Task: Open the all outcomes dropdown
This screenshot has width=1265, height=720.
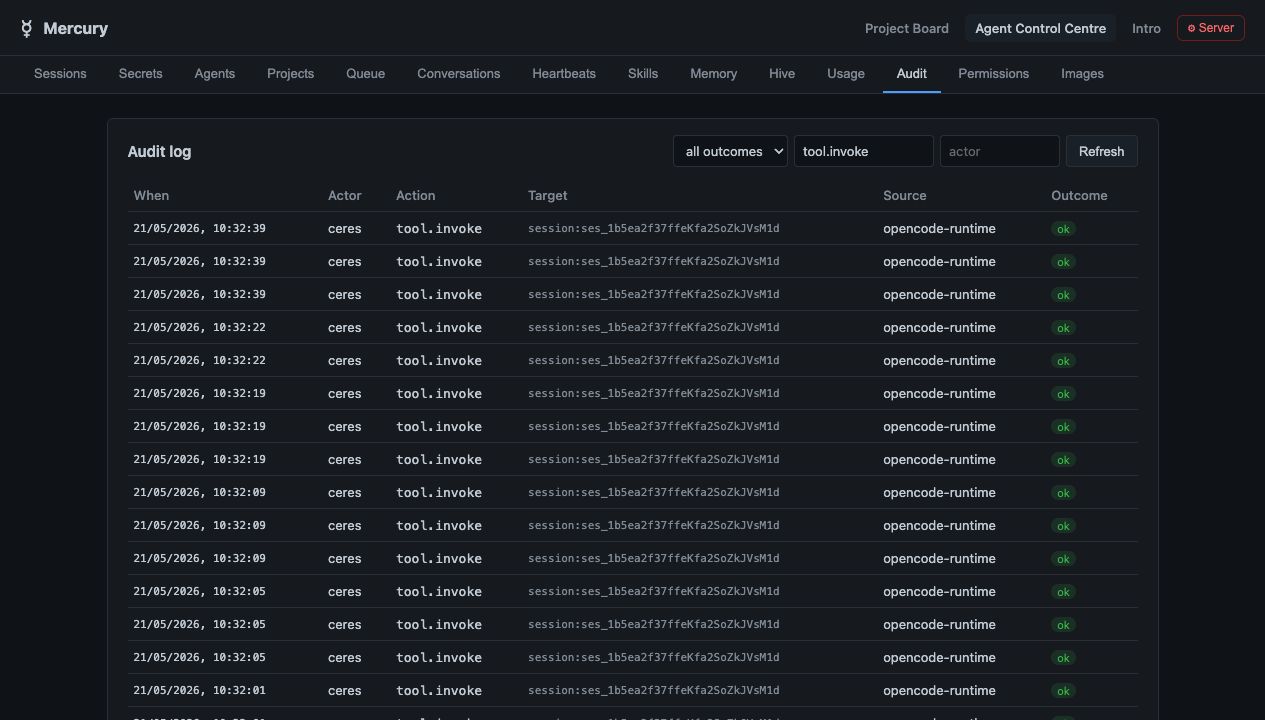Action: (730, 151)
